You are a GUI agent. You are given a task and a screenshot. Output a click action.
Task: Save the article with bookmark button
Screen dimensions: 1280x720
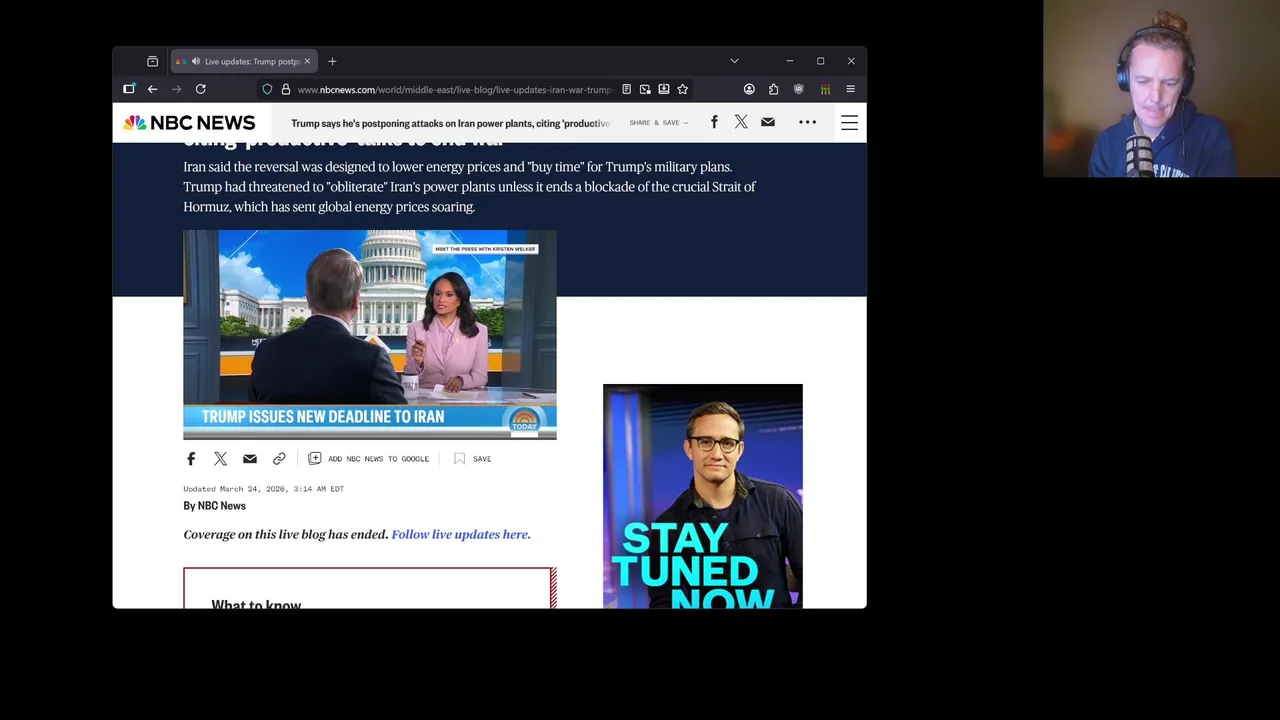pyautogui.click(x=472, y=459)
